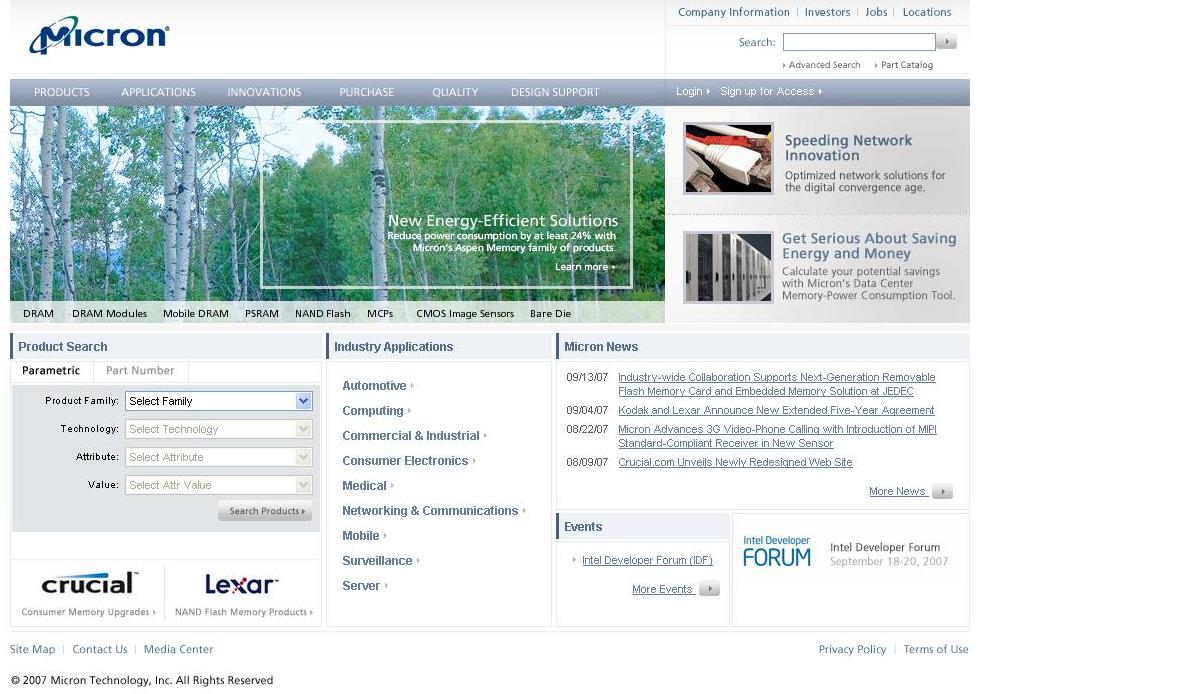Open the DESIGN SUPPORT menu
This screenshot has height=694, width=1185.
click(x=555, y=92)
